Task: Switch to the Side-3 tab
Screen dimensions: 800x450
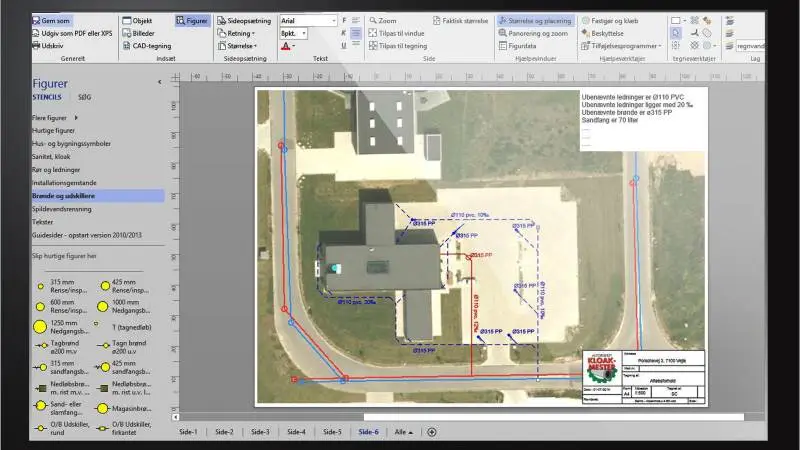Action: click(260, 432)
